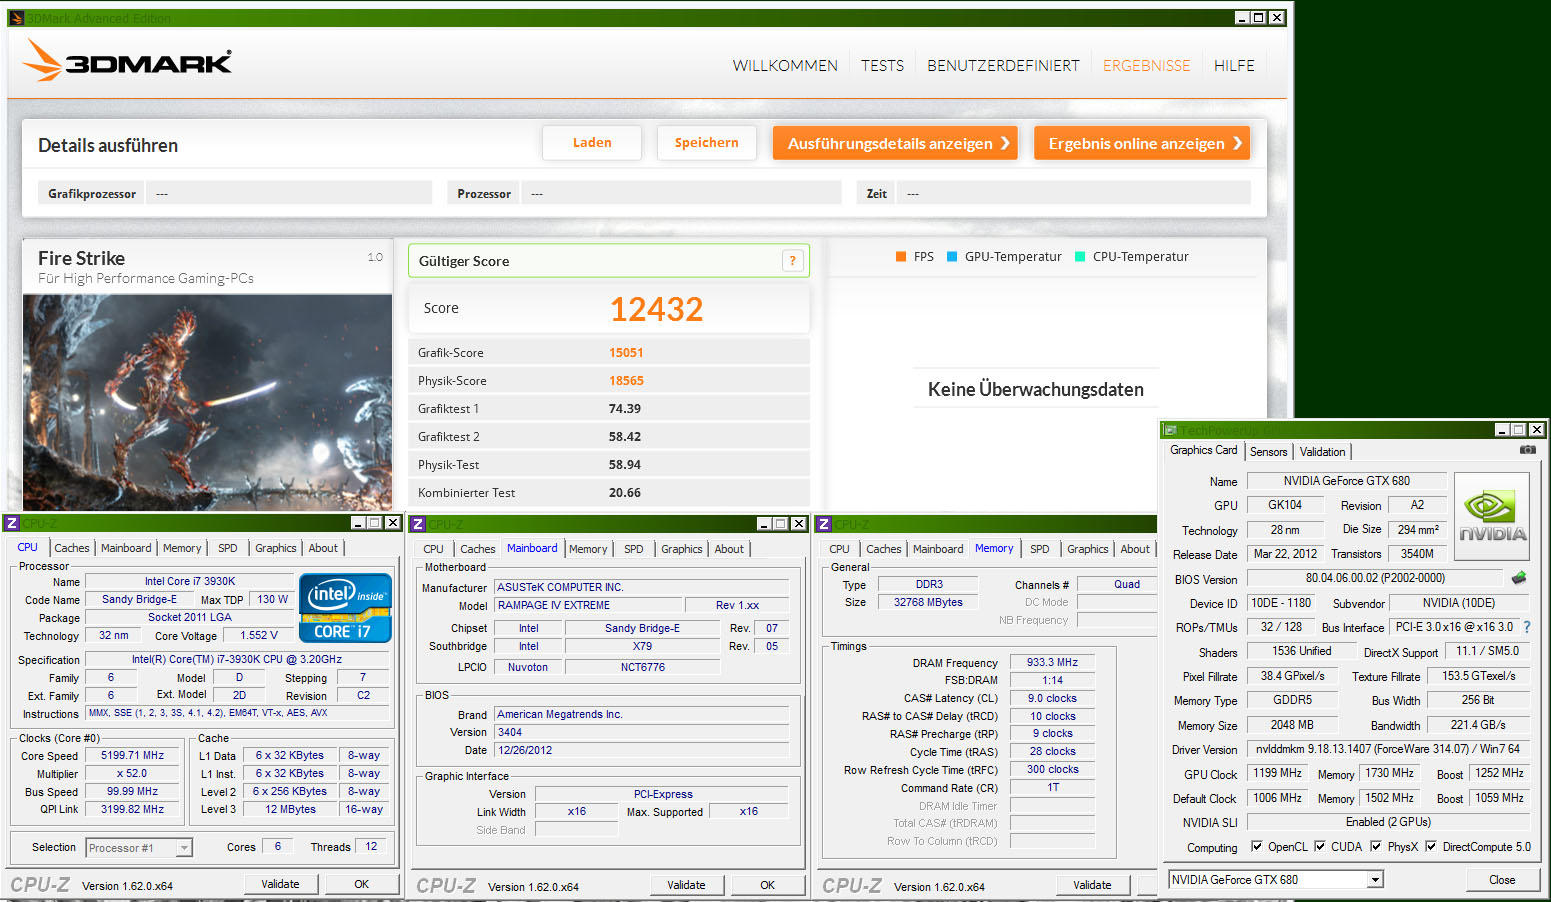Click the GPU-Z screenshot camera icon
This screenshot has height=902, width=1551.
pos(1527,450)
